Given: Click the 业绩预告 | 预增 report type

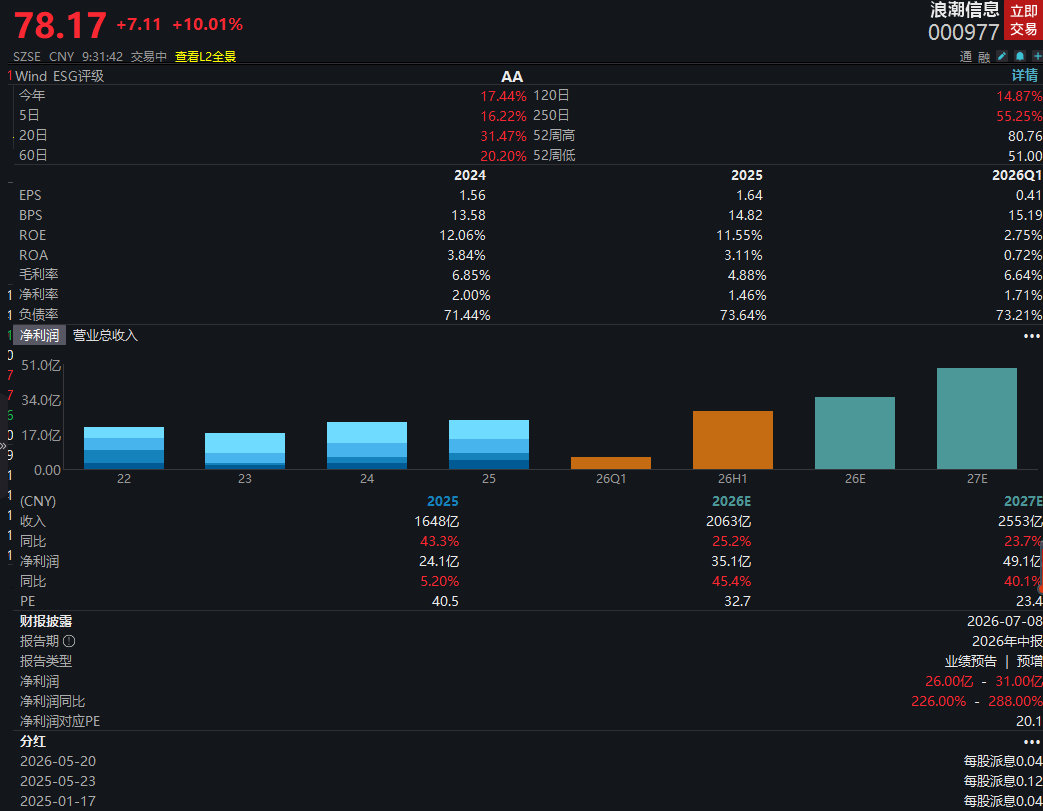Looking at the screenshot, I should pyautogui.click(x=993, y=661).
